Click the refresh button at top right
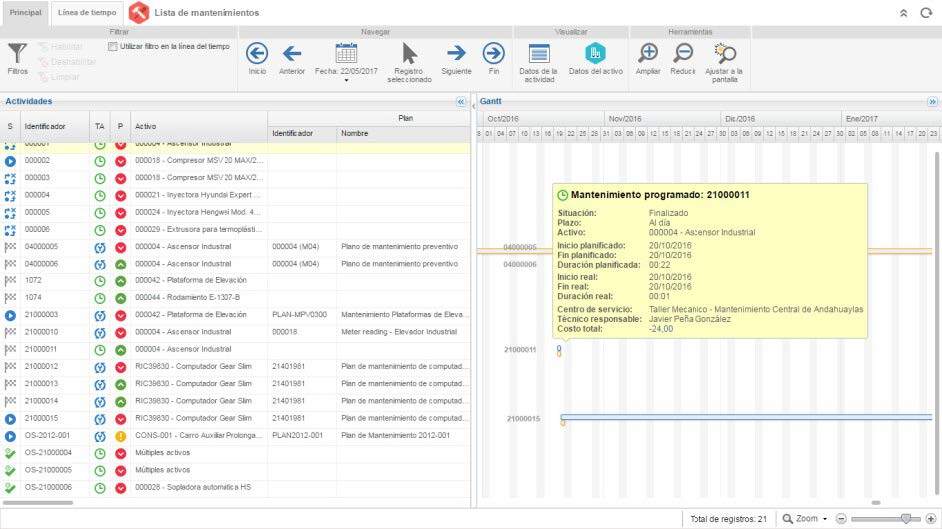The image size is (942, 529). coord(925,13)
